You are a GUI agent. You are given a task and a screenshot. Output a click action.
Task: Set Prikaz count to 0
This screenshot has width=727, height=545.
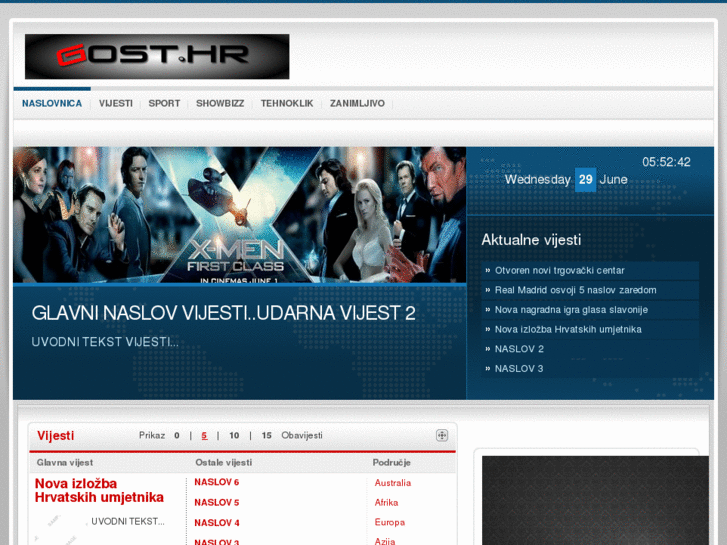coord(177,436)
